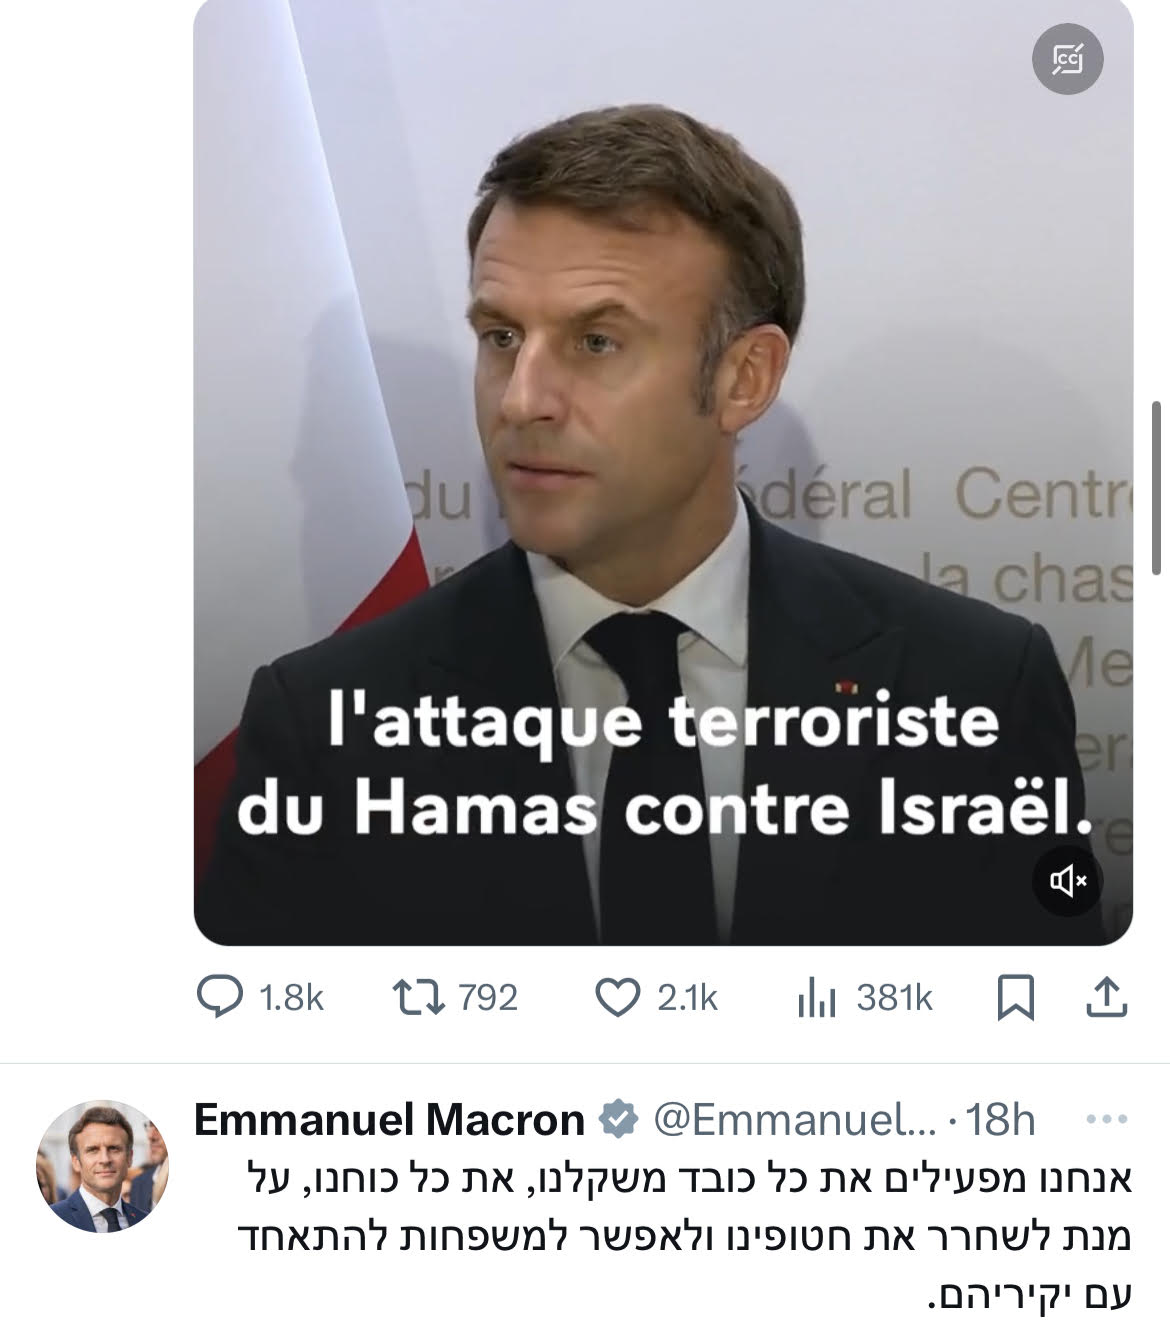Open Emmanuel Macron's profile picture
Screen dimensions: 1170x1325
tap(102, 1166)
